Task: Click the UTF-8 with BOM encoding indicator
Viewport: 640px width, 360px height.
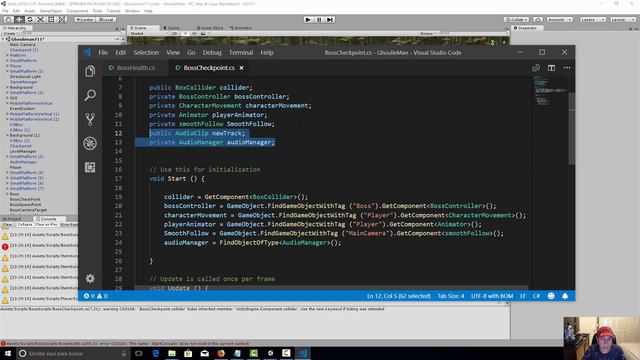Action: point(492,296)
